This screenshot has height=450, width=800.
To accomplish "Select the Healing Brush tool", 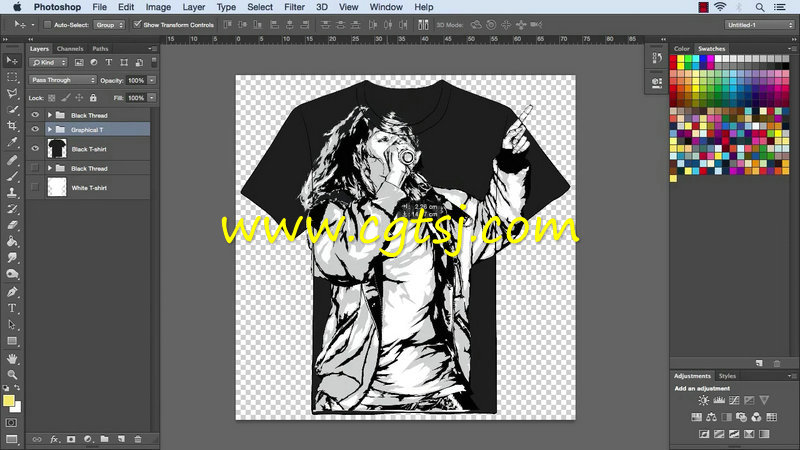I will tap(12, 160).
